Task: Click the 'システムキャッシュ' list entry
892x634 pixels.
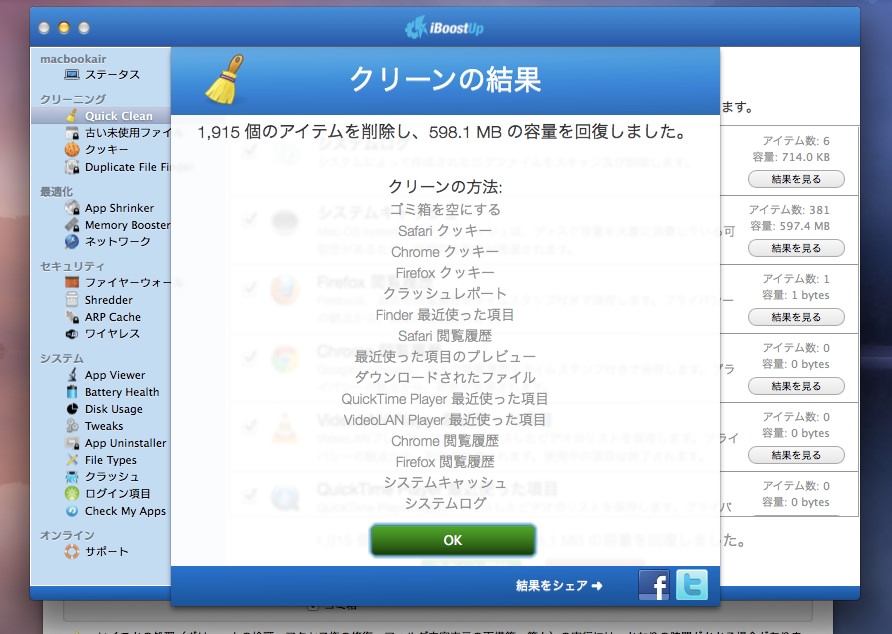Action: (445, 483)
